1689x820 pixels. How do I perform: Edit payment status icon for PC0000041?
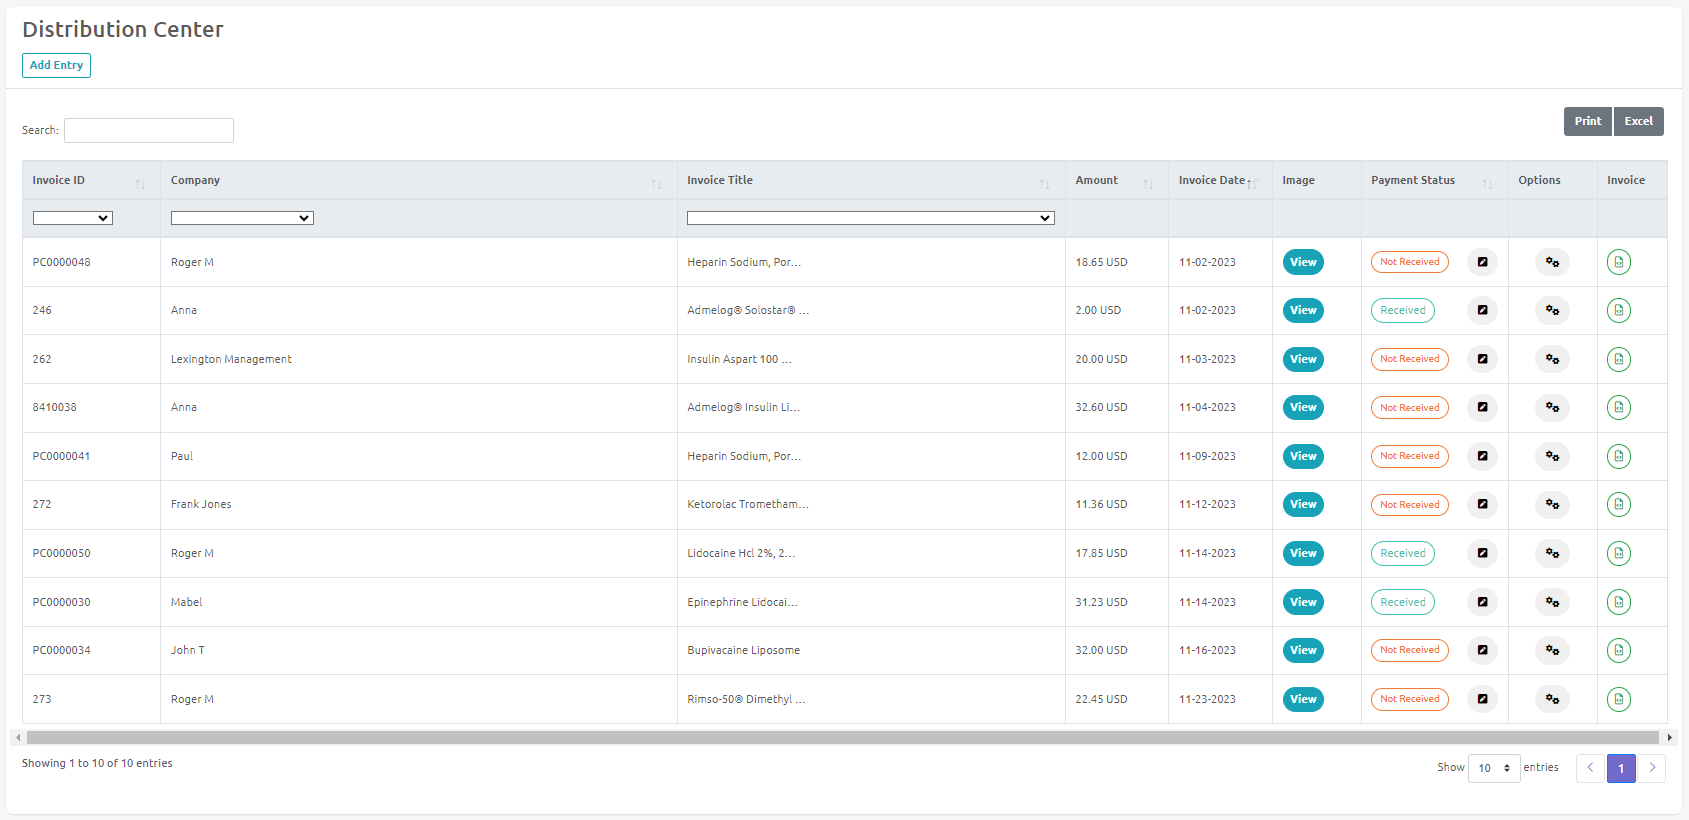tap(1482, 456)
